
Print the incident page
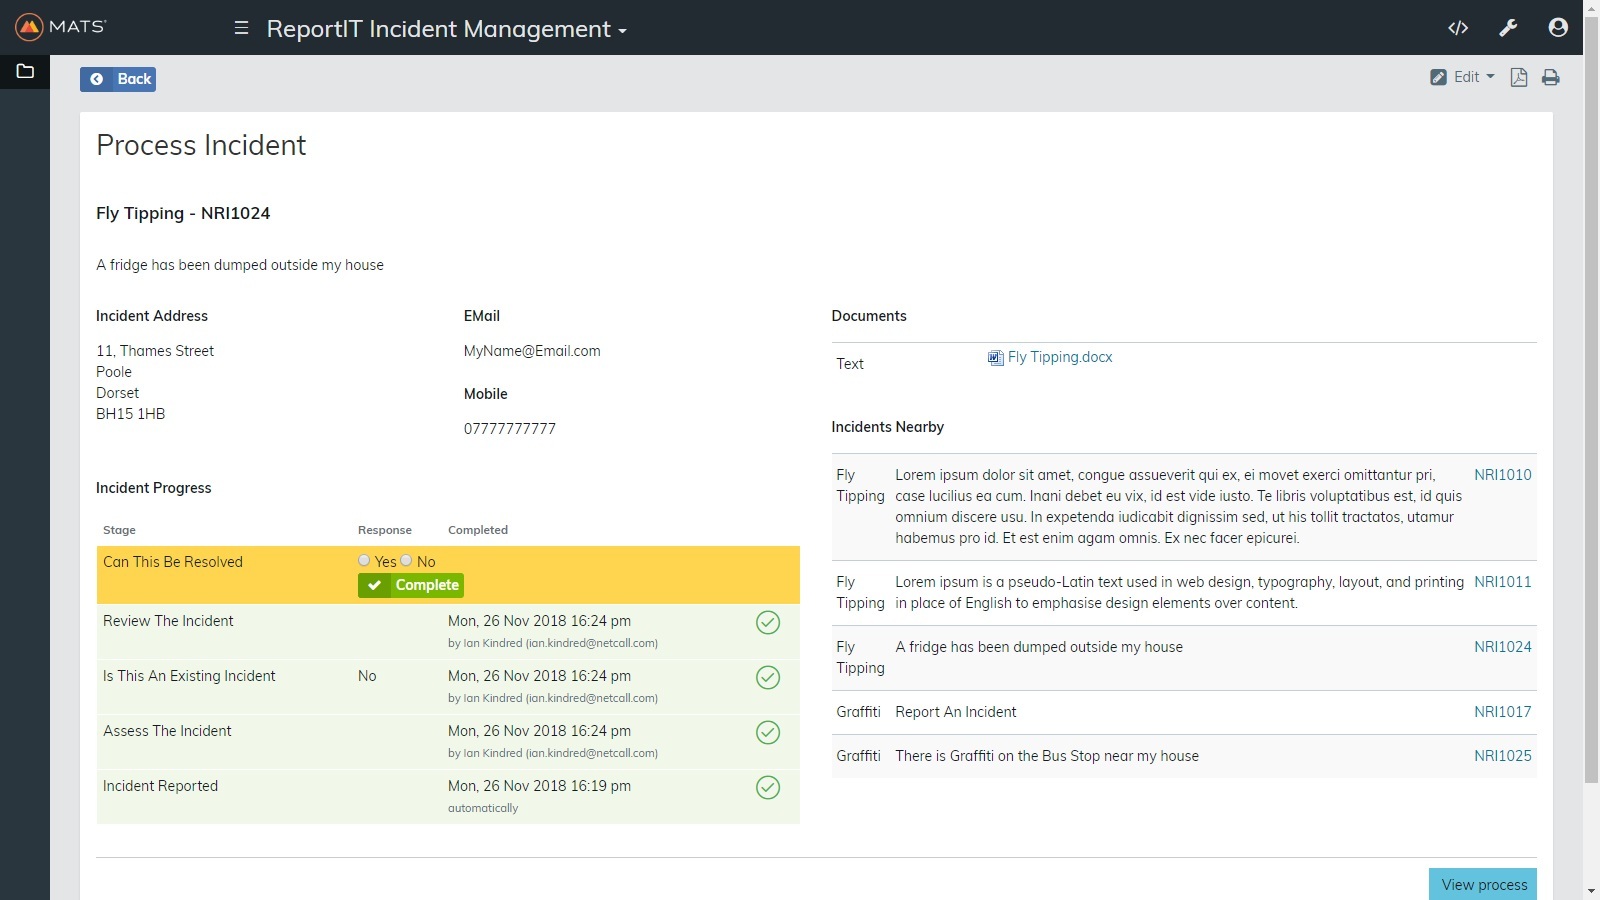[x=1550, y=78]
